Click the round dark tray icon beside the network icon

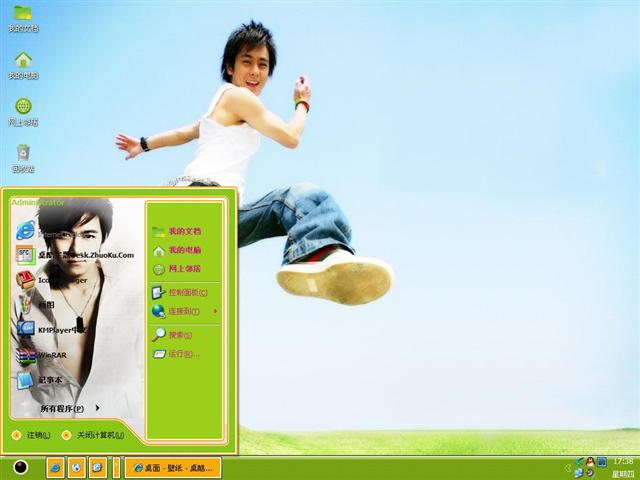(x=590, y=473)
